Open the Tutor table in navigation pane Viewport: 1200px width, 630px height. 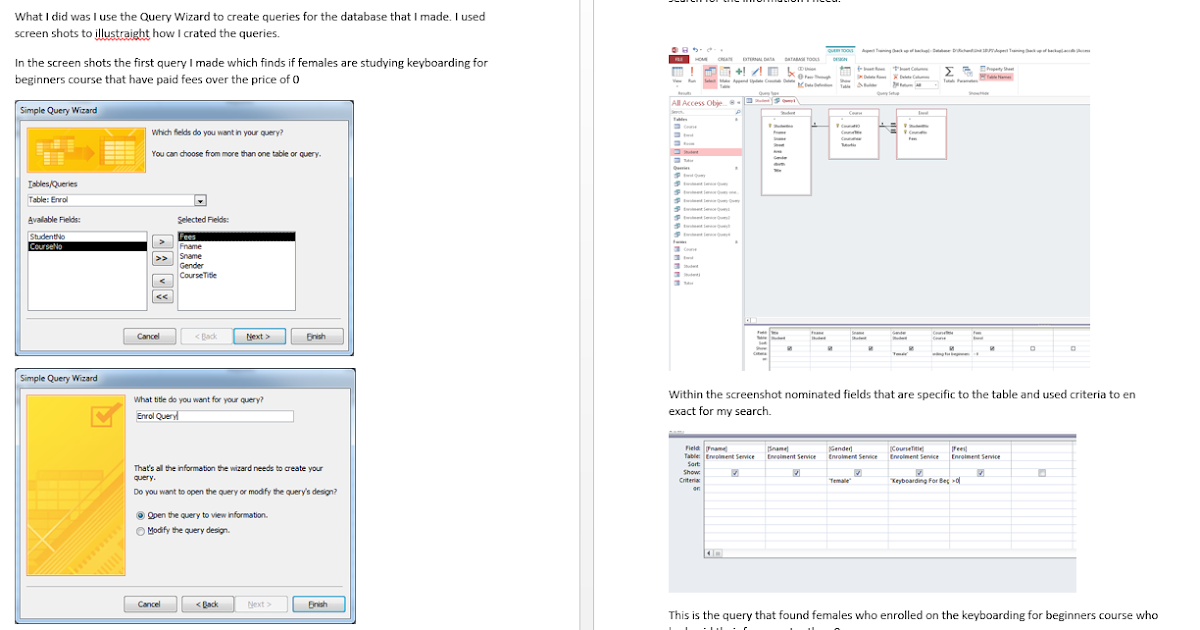(x=706, y=160)
